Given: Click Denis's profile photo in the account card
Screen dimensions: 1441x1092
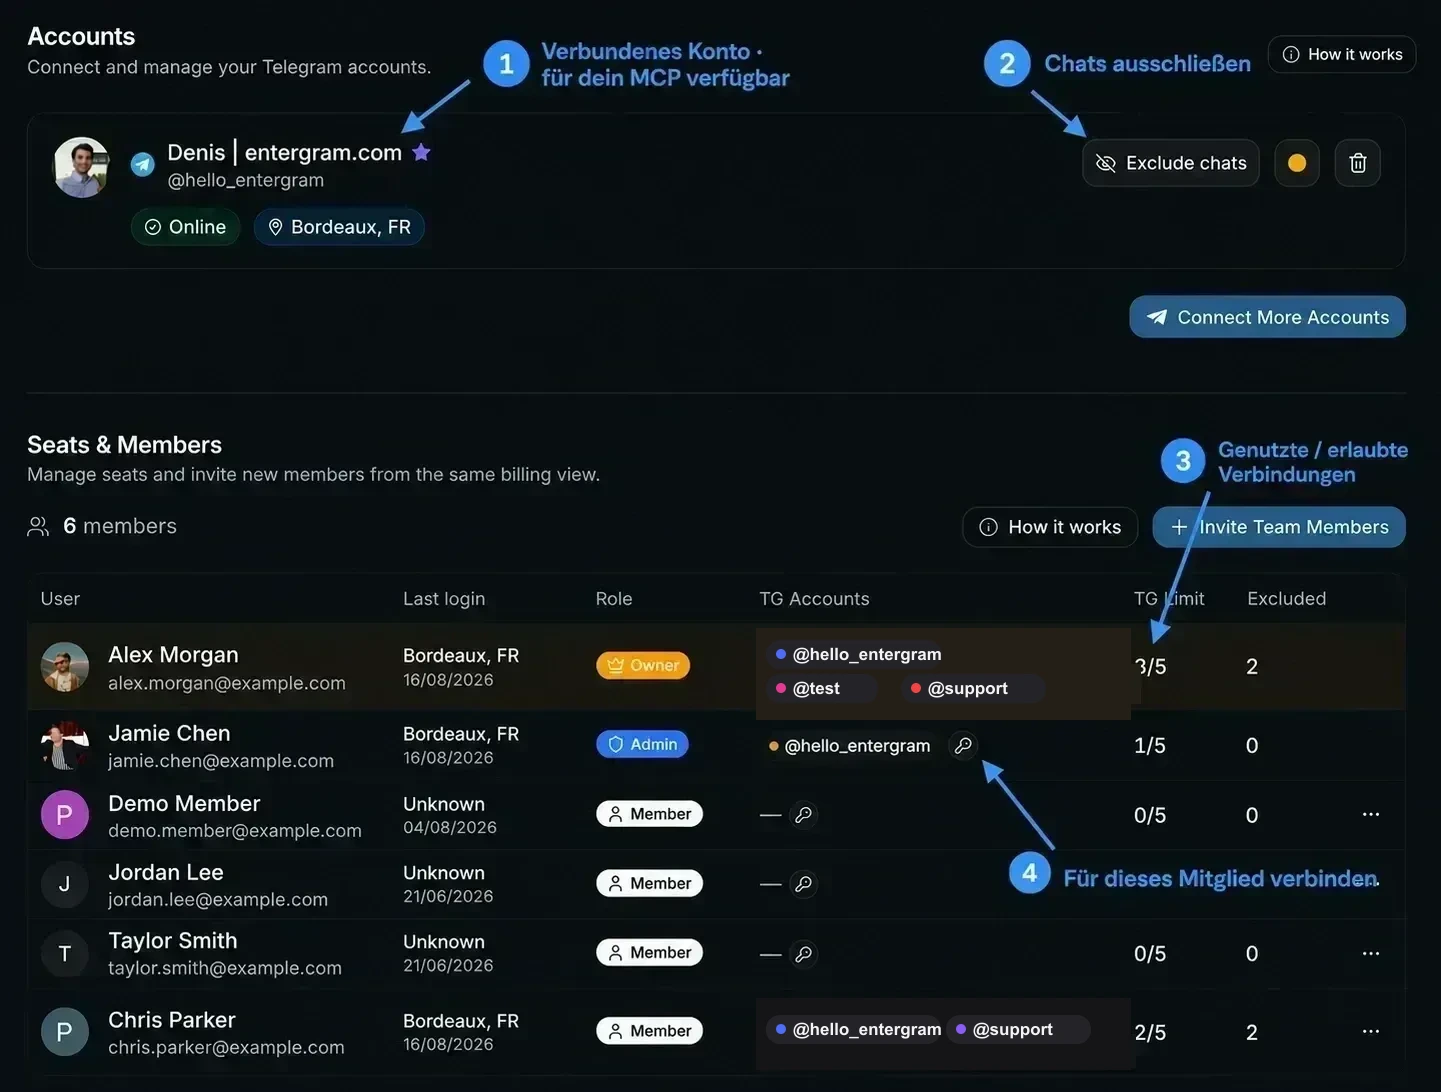Looking at the screenshot, I should pos(81,167).
